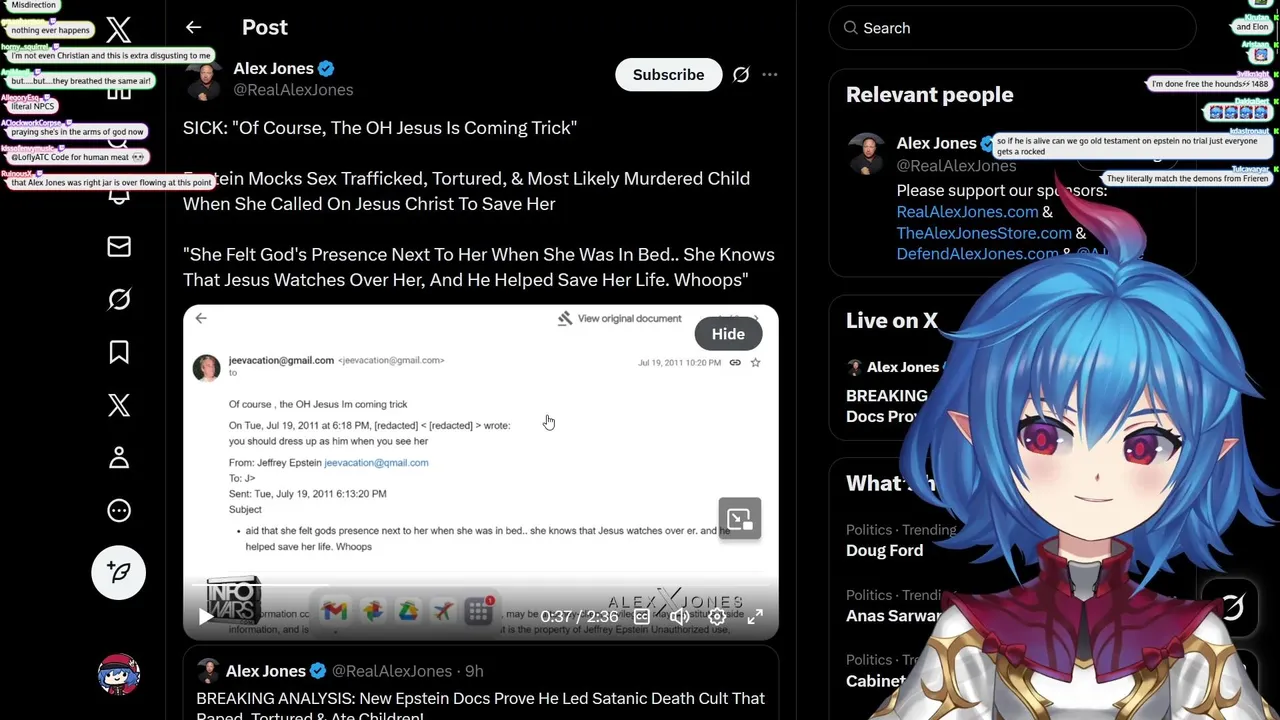This screenshot has width=1280, height=720.
Task: Click the 'Live on X' heading
Action: click(892, 321)
